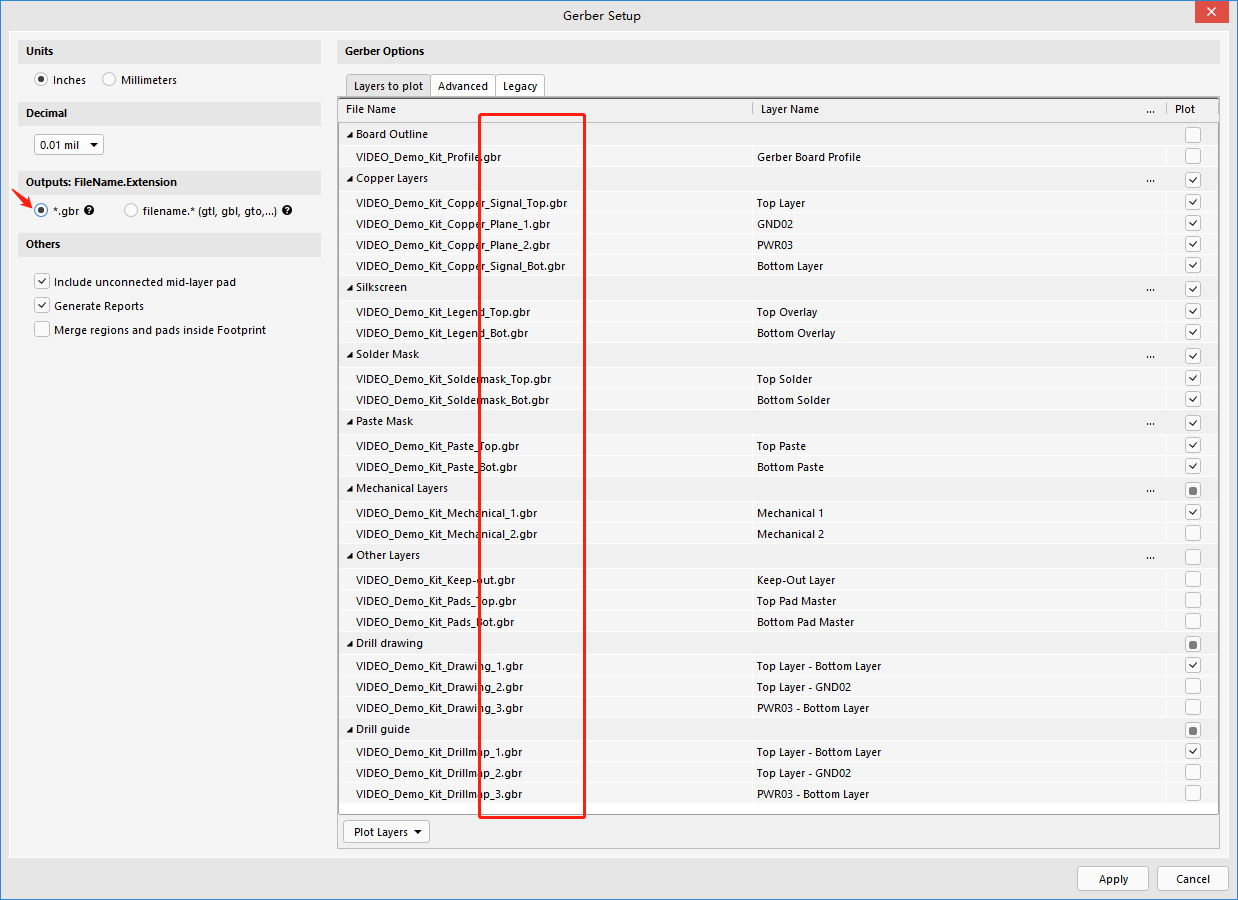Image resolution: width=1238 pixels, height=900 pixels.
Task: Check Plot for Gerber Board Profile
Action: (1193, 157)
